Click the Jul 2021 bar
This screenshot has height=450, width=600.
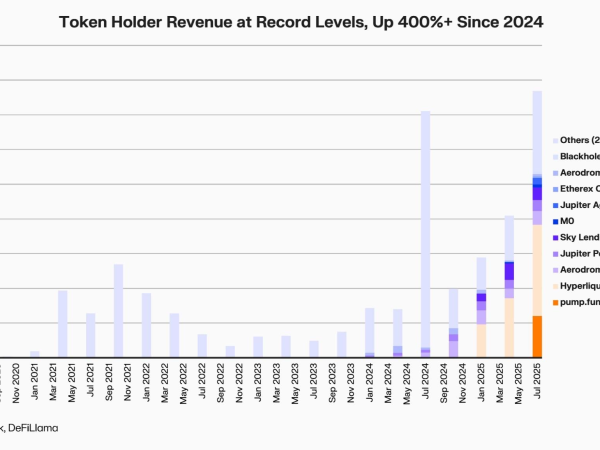point(91,335)
